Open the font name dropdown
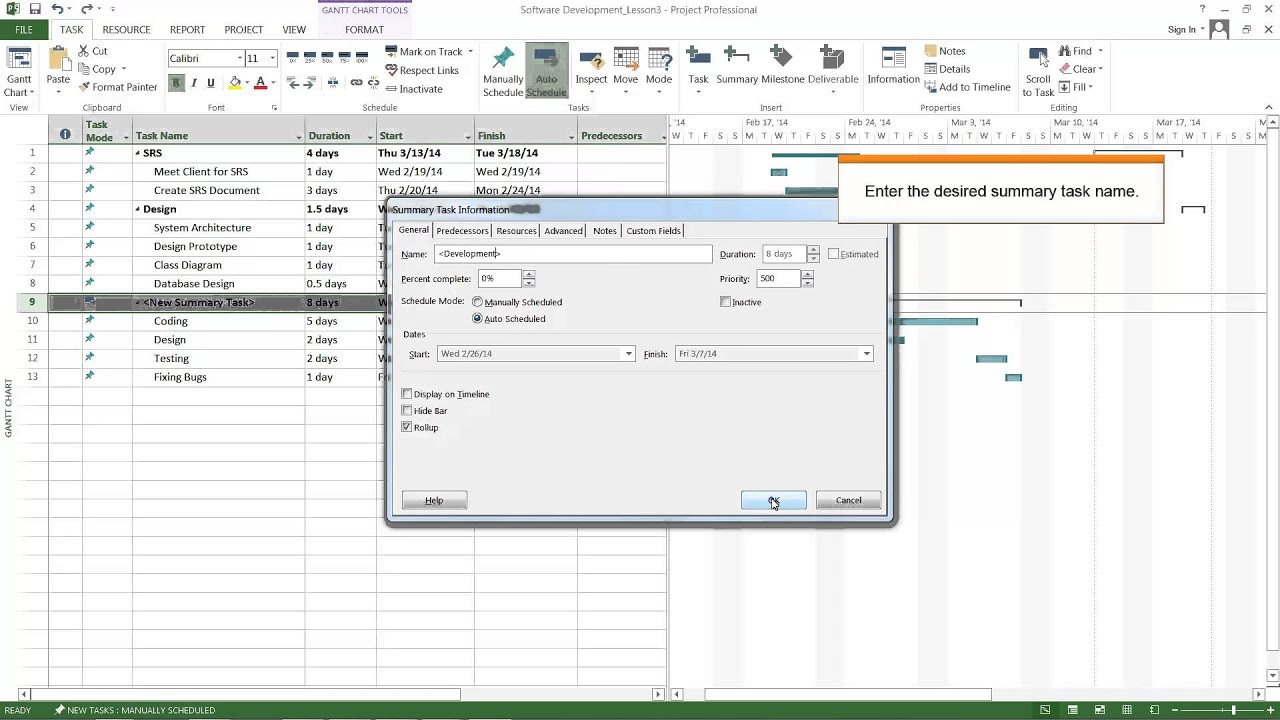The height and width of the screenshot is (720, 1280). [x=239, y=59]
